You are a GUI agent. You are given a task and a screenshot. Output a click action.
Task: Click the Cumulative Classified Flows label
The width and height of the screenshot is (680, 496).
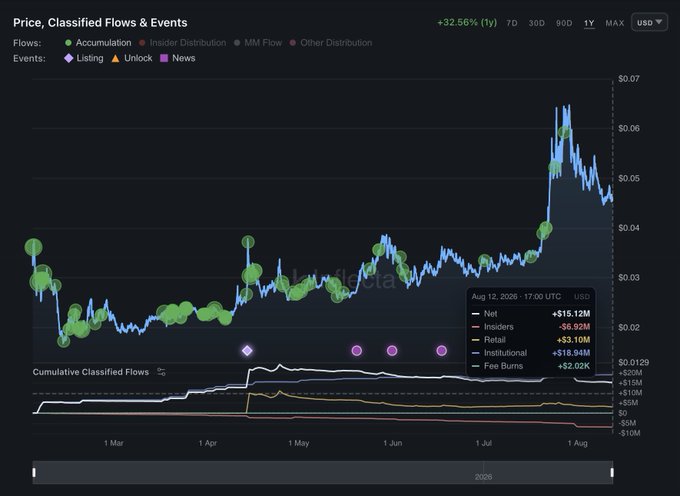pos(91,372)
